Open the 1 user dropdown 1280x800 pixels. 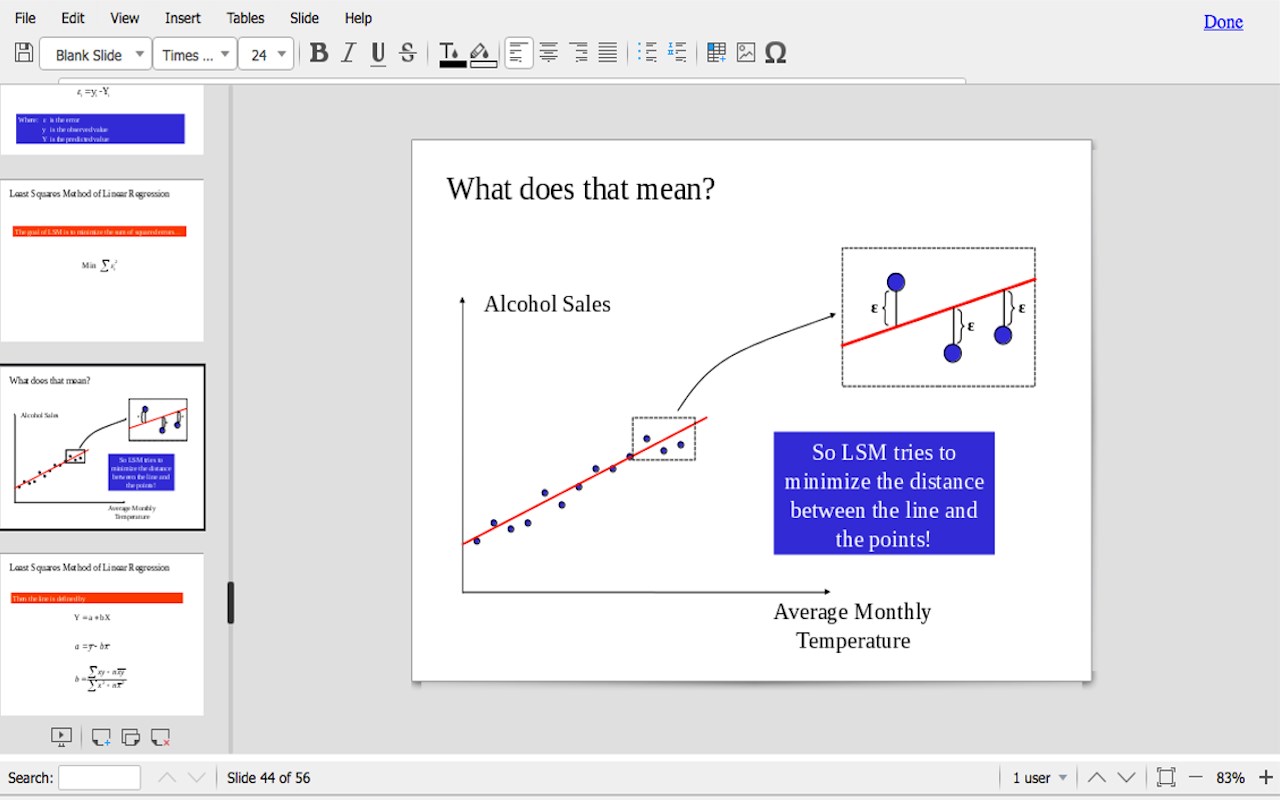click(x=1040, y=777)
